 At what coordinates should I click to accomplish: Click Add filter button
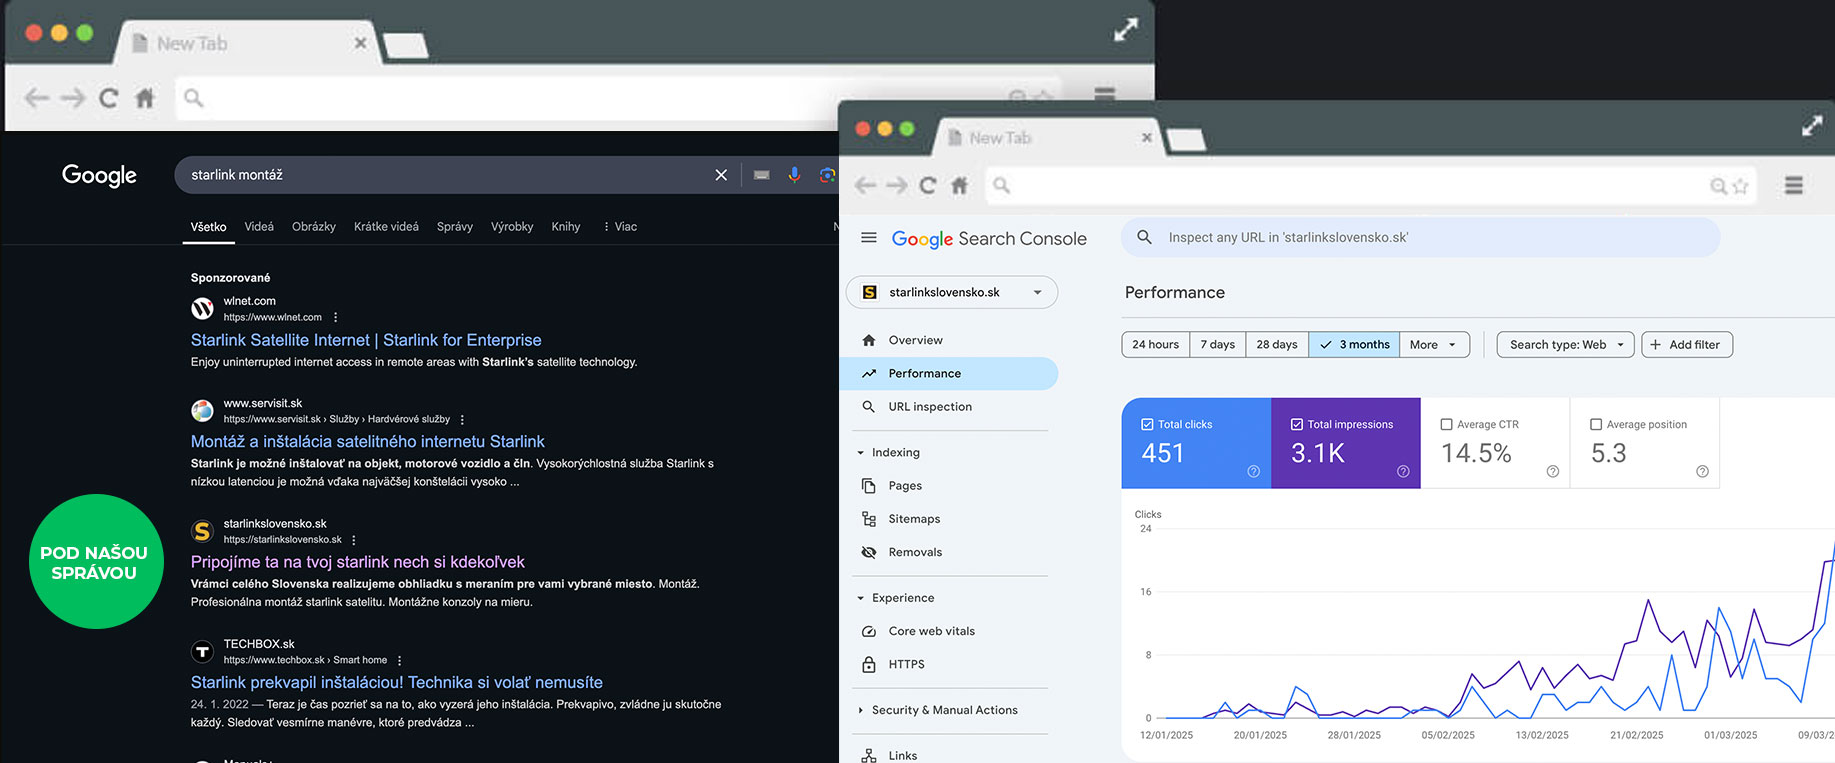pos(1687,345)
